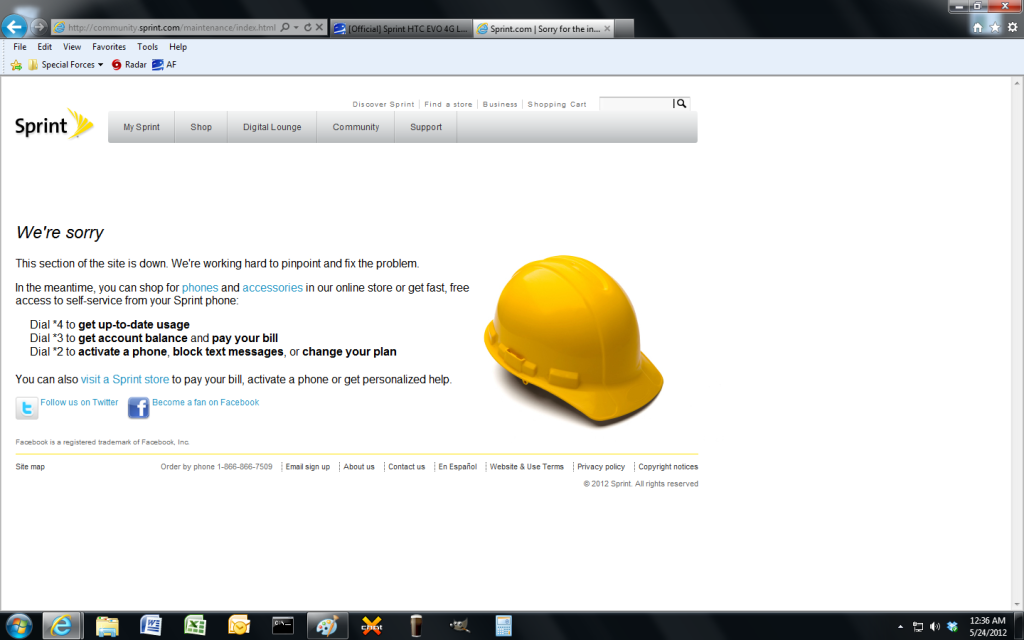Launch Microsoft Word from the taskbar
This screenshot has height=640, width=1024.
(151, 626)
